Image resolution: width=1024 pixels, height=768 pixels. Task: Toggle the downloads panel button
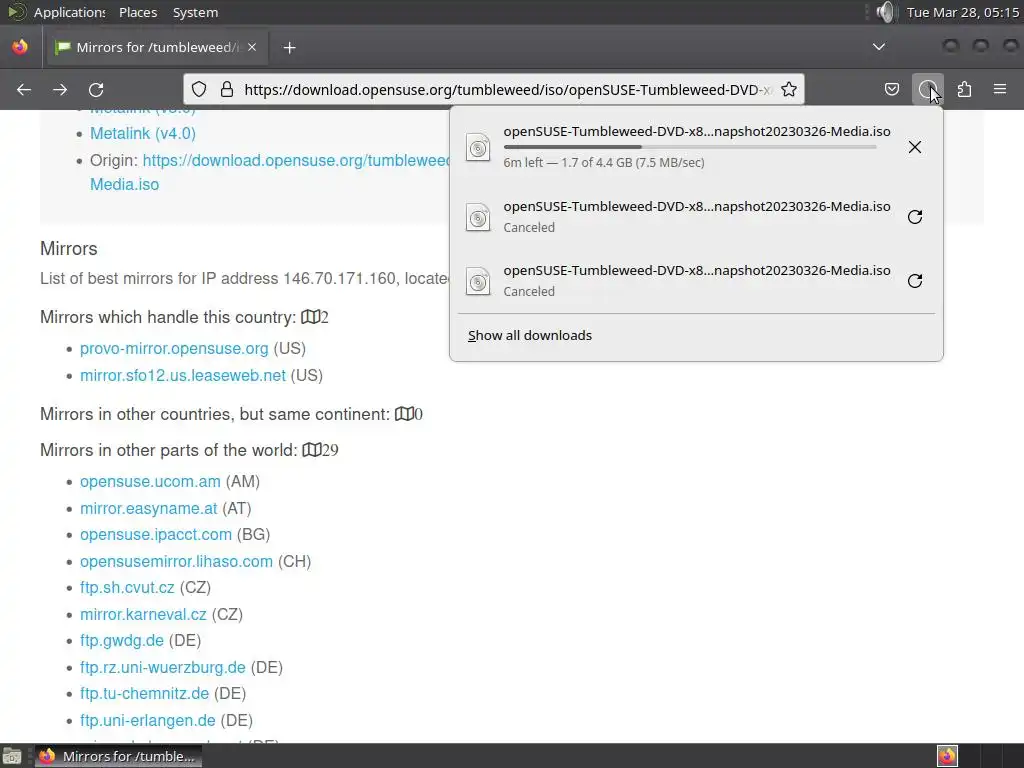click(x=928, y=89)
